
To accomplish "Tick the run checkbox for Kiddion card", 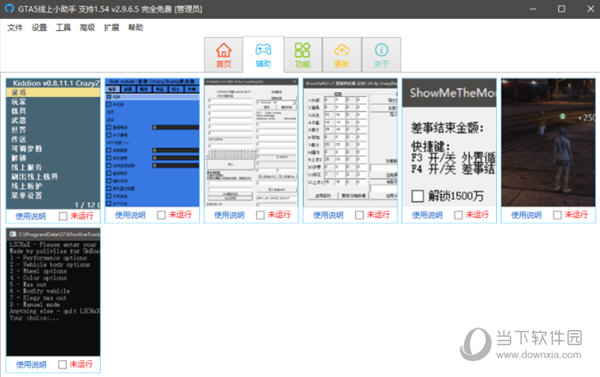I will click(63, 216).
